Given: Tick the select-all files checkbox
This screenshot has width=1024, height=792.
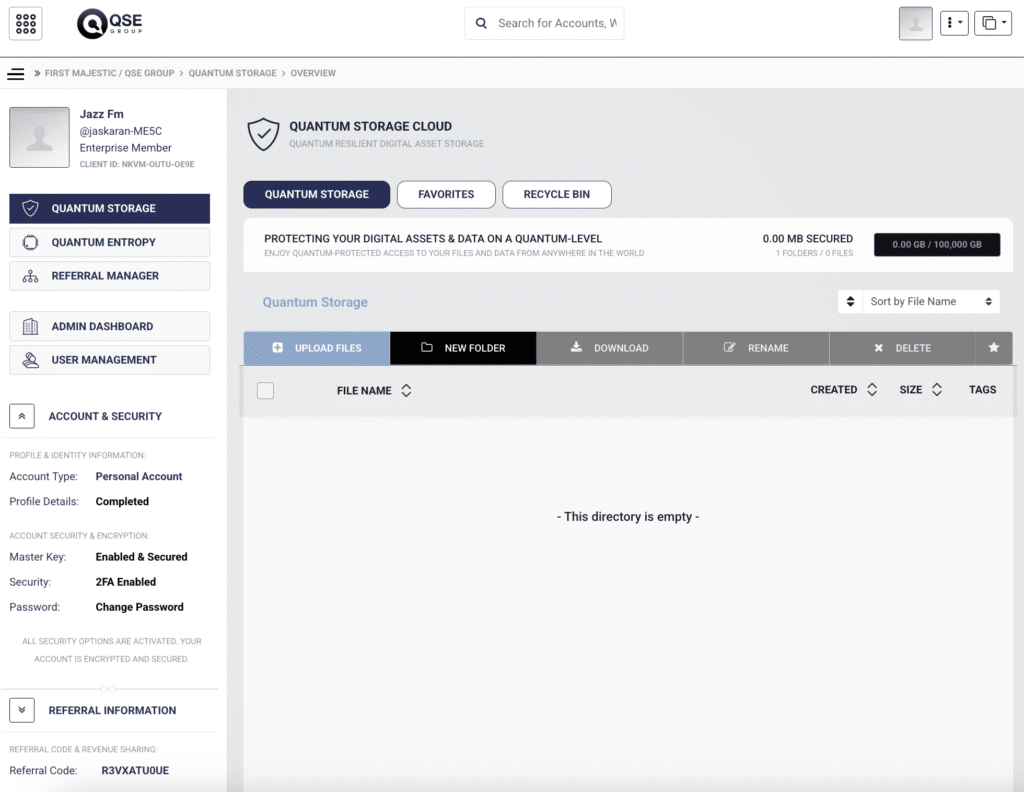Looking at the screenshot, I should (265, 390).
